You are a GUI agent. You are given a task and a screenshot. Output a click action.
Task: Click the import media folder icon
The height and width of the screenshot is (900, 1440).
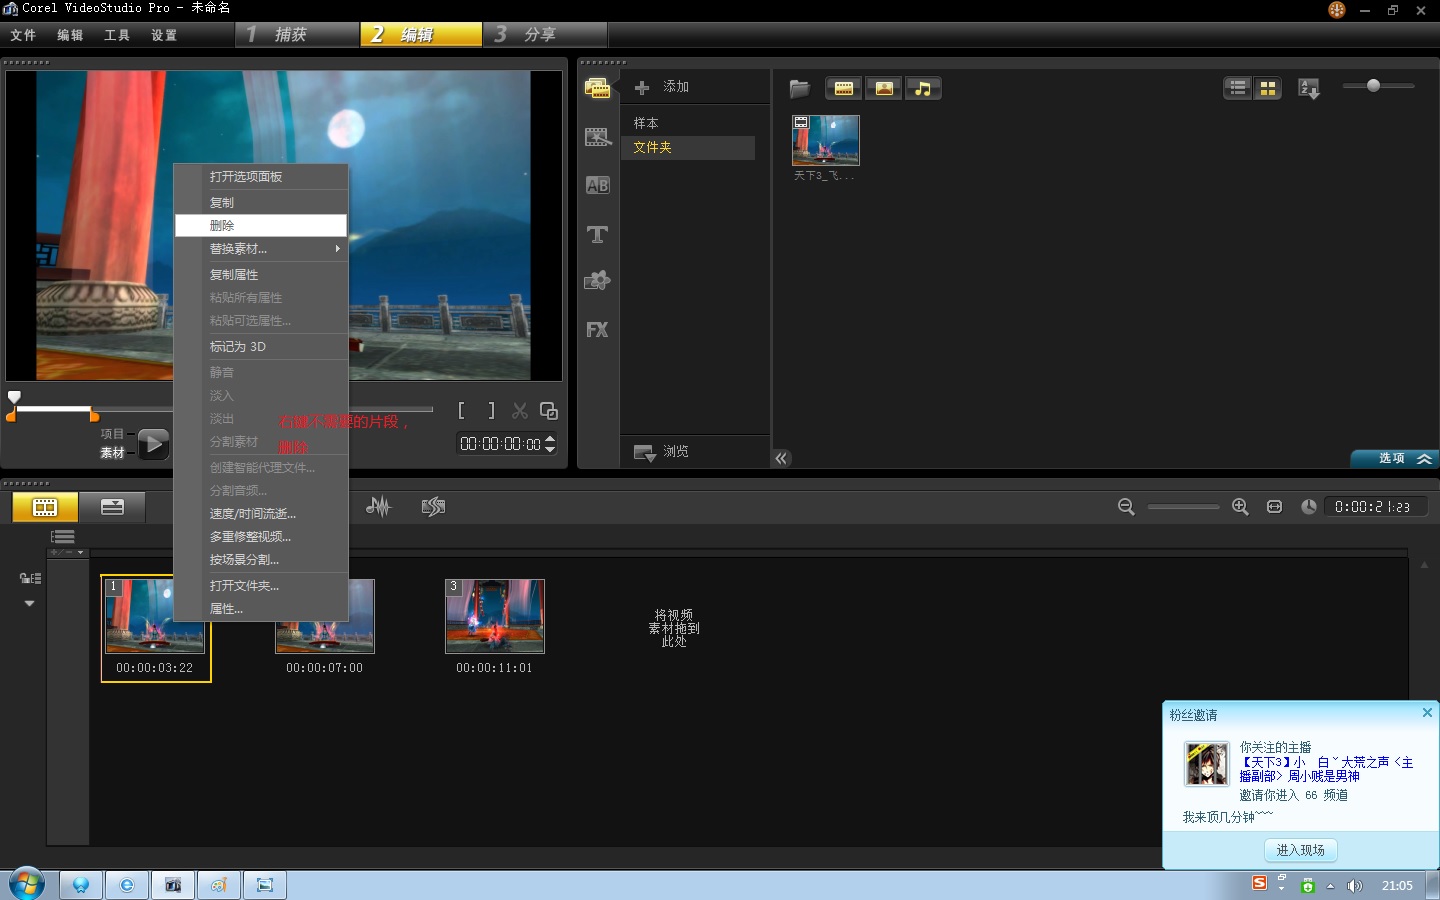click(799, 88)
